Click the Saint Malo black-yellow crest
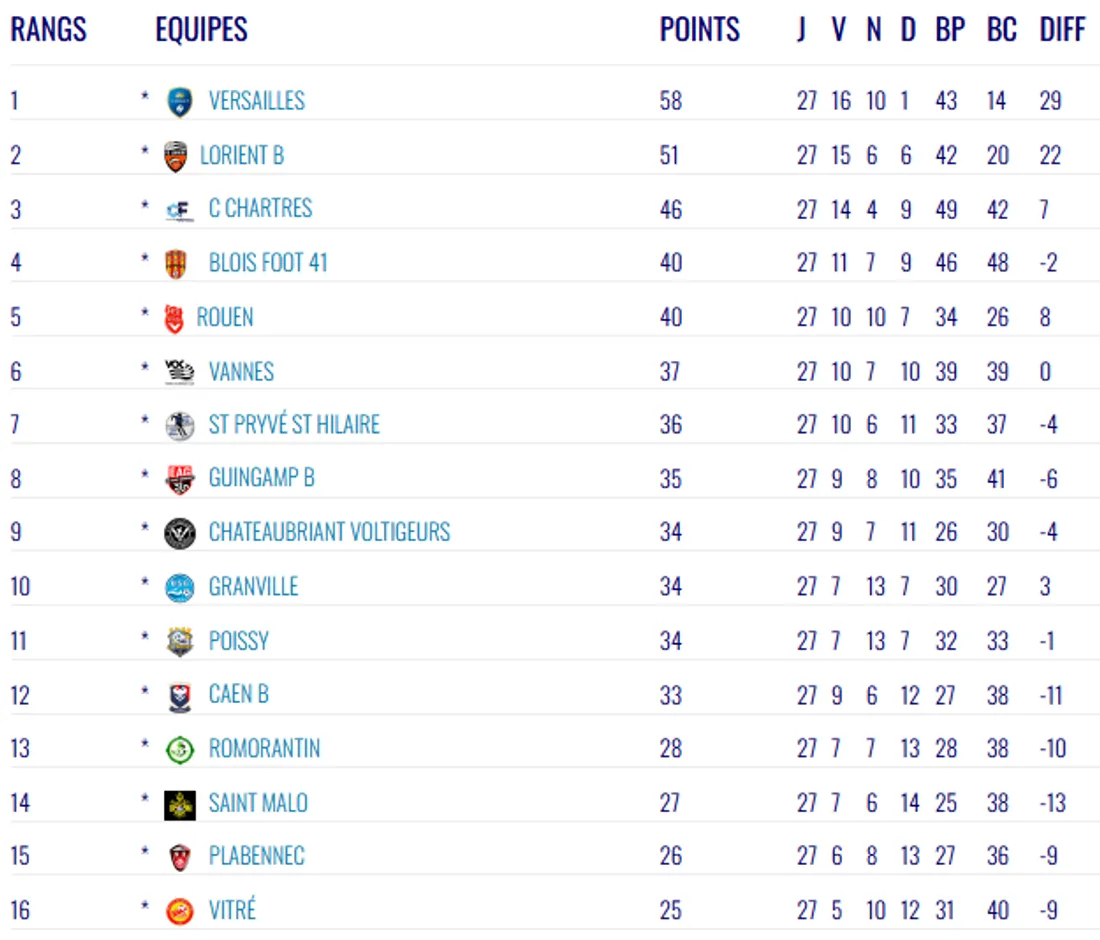The width and height of the screenshot is (1100, 940). (180, 804)
